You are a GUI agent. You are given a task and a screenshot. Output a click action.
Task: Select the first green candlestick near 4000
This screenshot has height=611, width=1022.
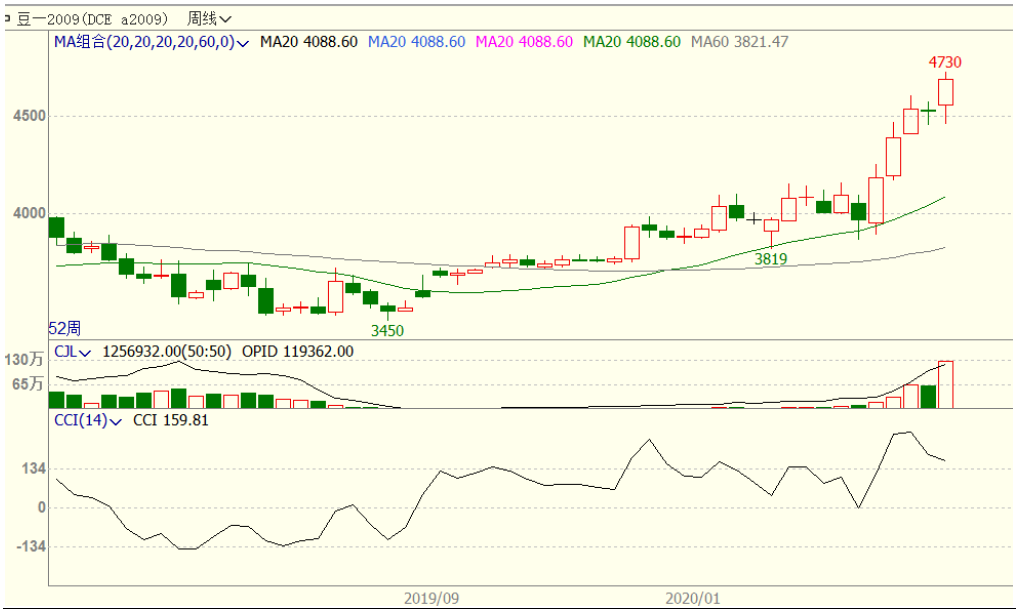pyautogui.click(x=57, y=228)
